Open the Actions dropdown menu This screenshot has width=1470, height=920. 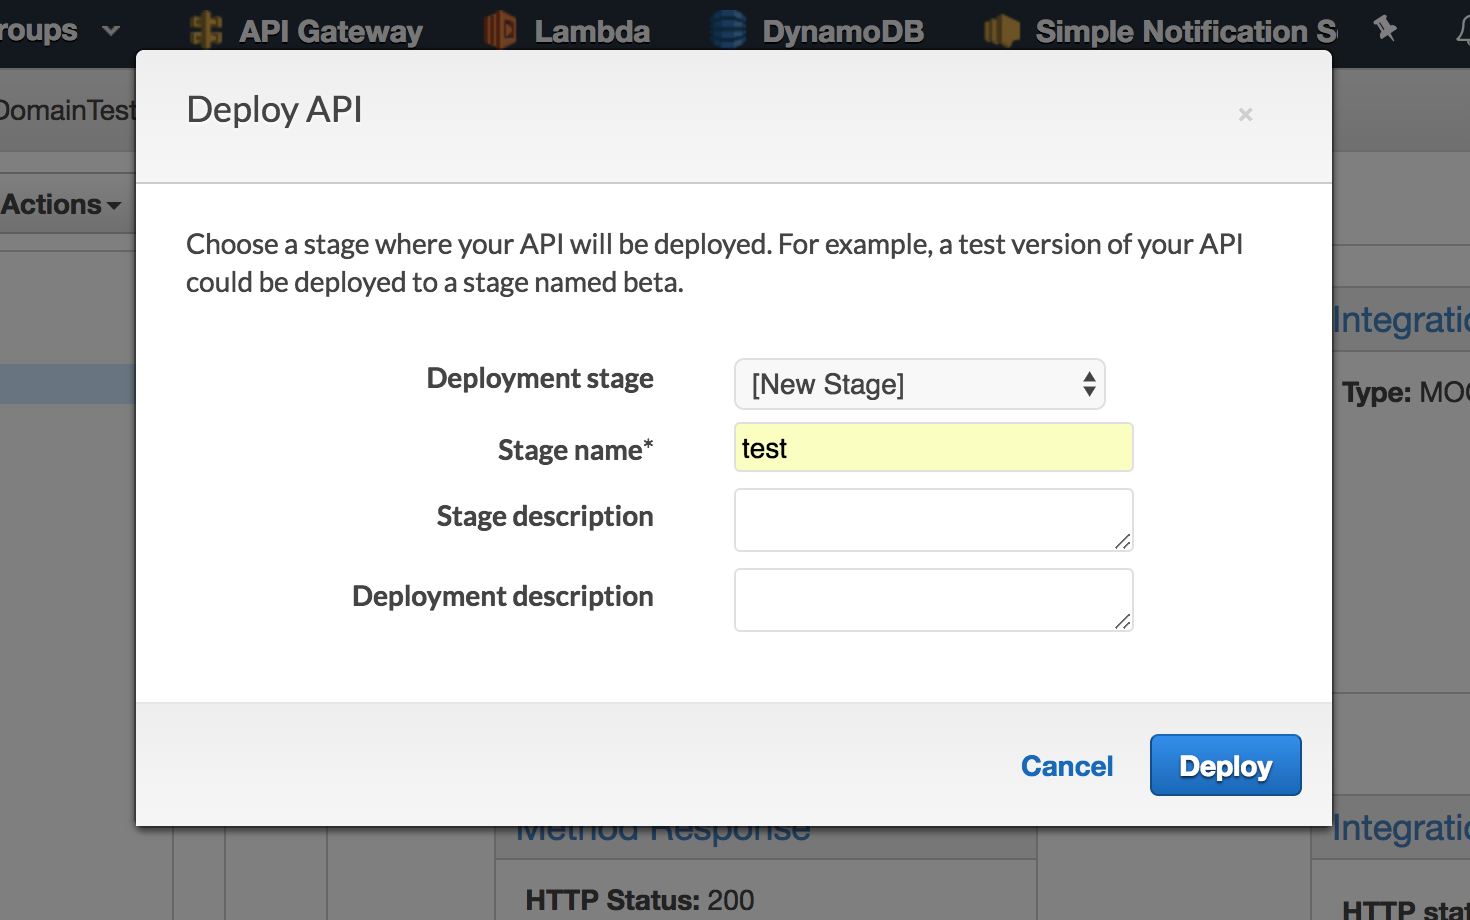click(x=61, y=204)
